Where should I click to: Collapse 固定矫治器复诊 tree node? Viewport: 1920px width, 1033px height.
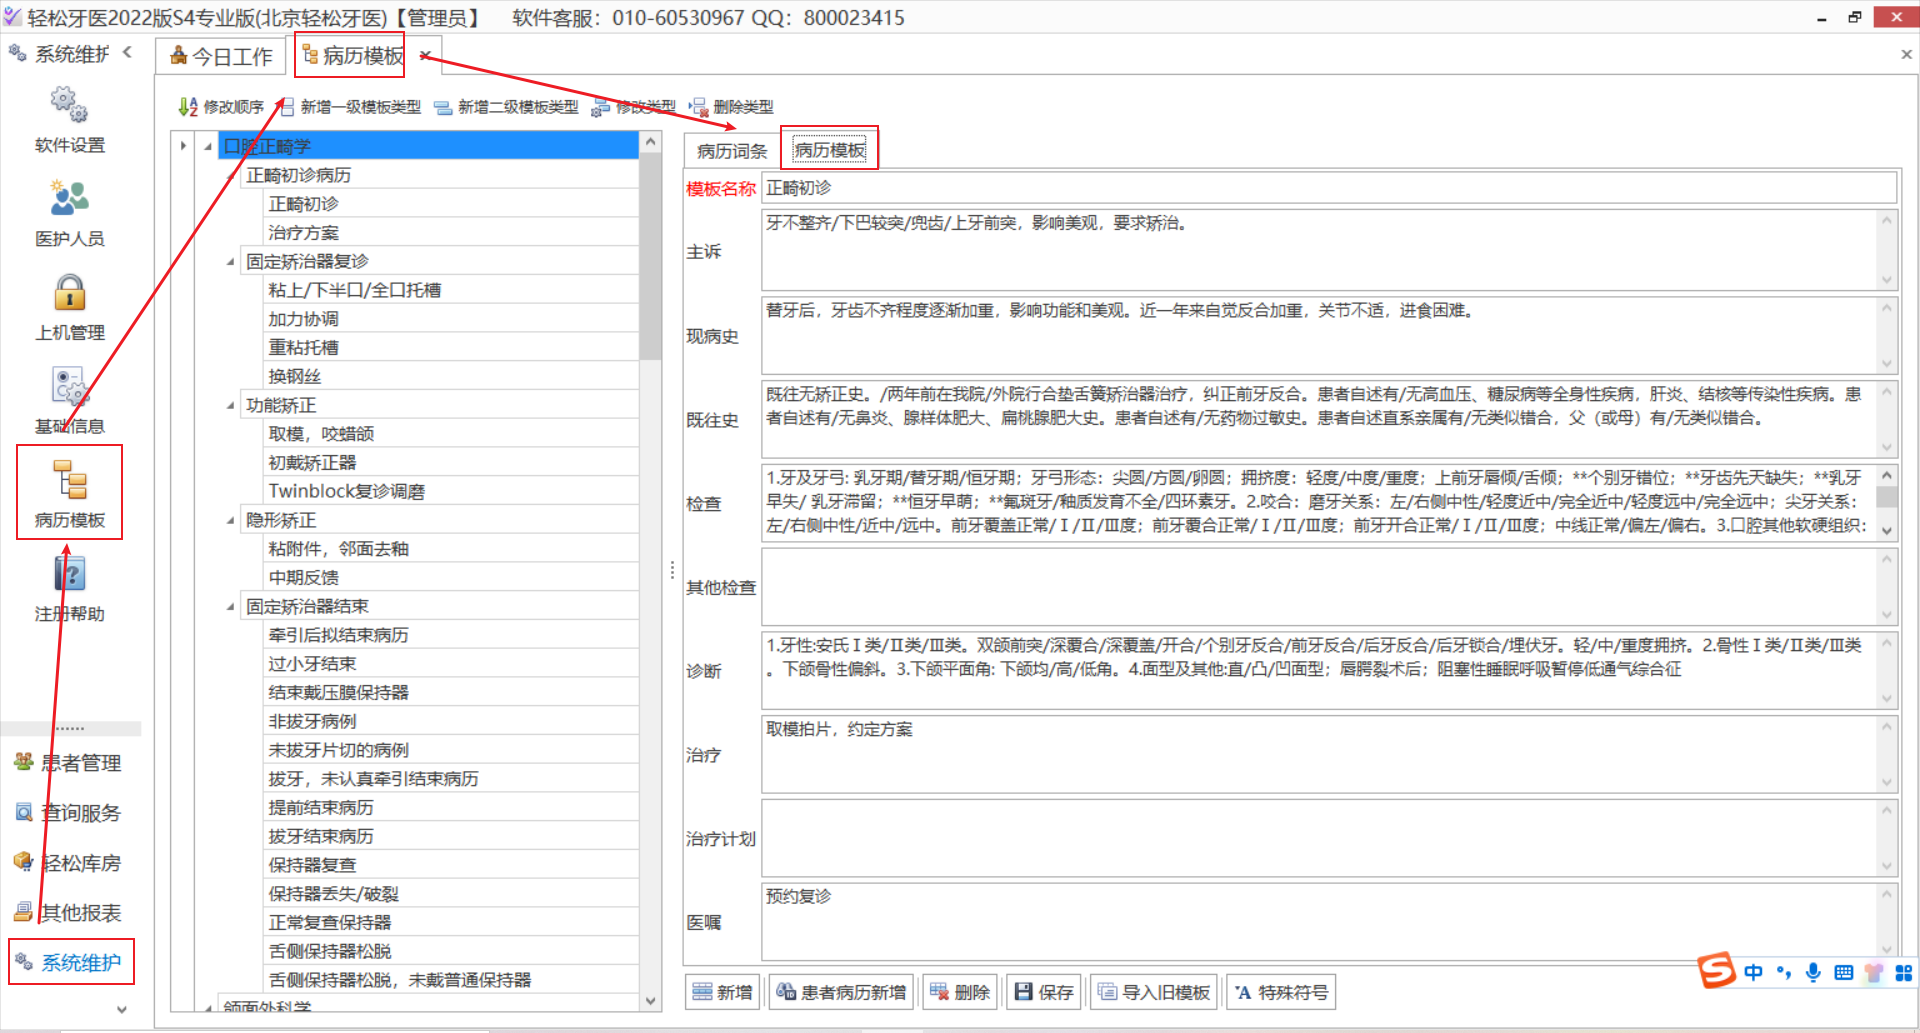(231, 262)
